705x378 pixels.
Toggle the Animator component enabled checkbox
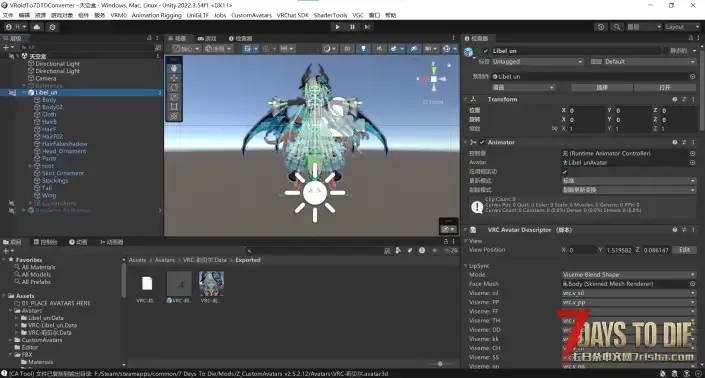click(482, 142)
